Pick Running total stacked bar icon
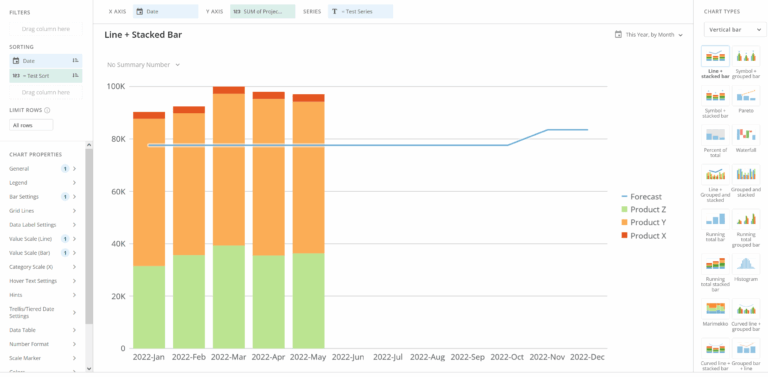The image size is (768, 377). coord(715,264)
